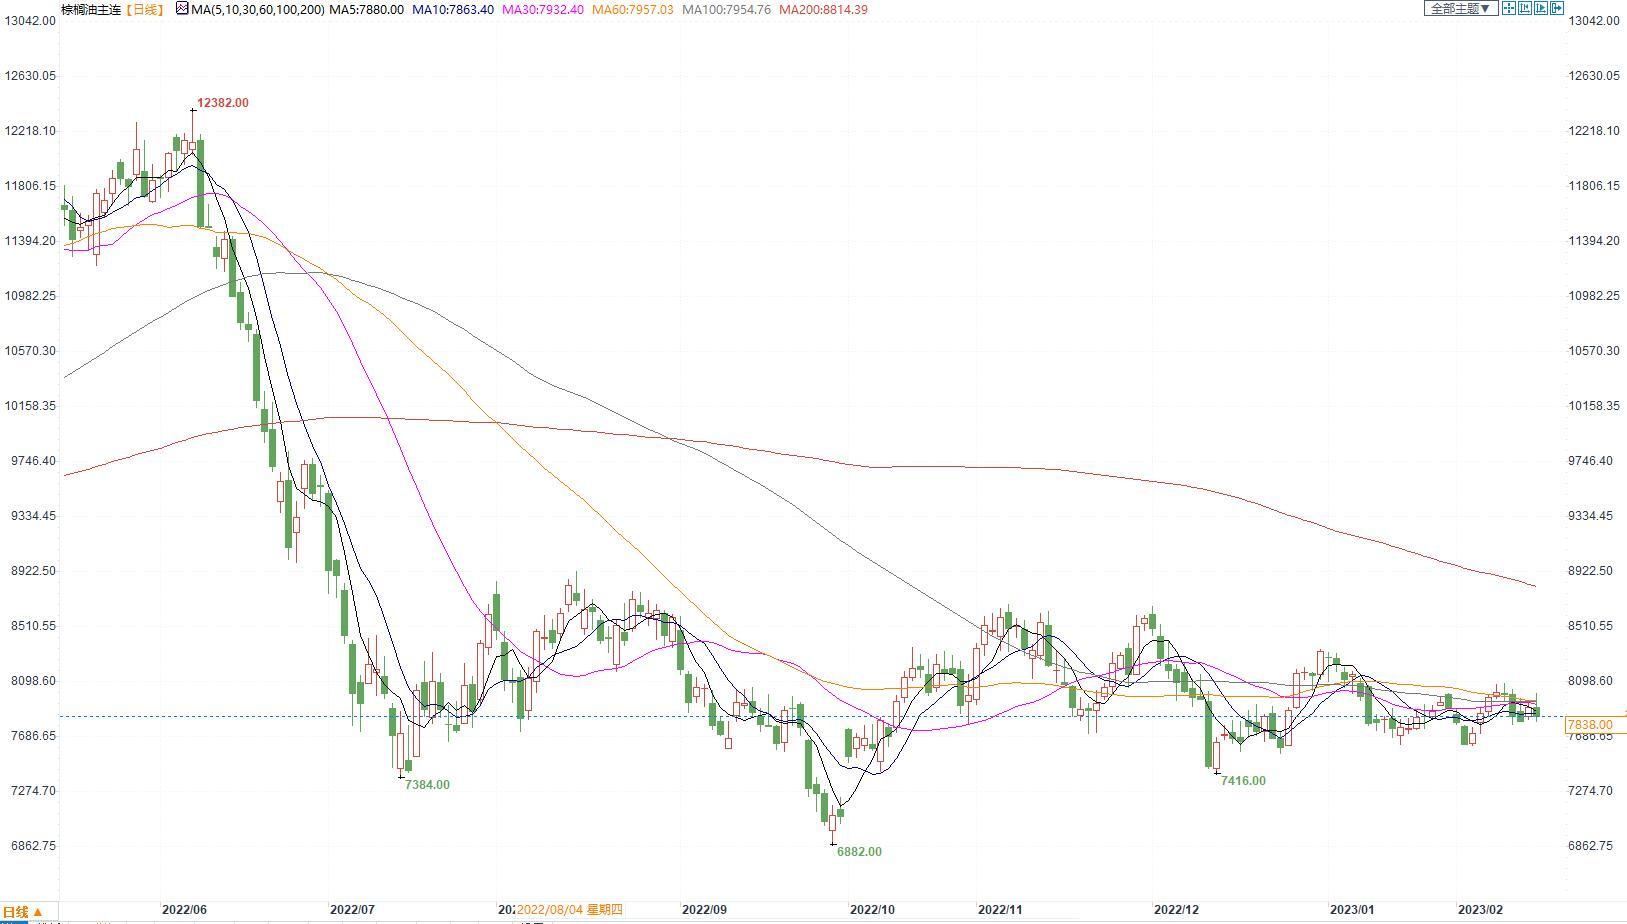Click the MA indicator settings icon

[x=182, y=9]
